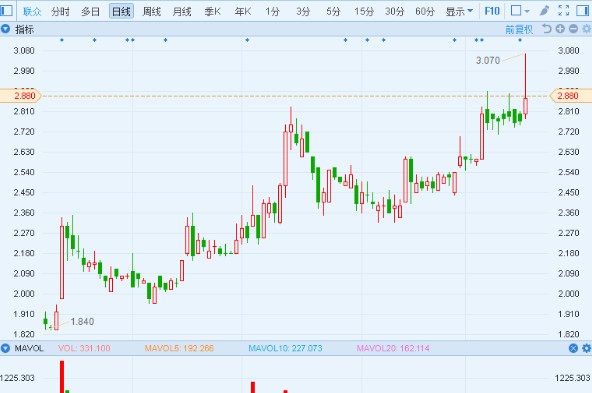This screenshot has width=592, height=393.
Task: Click the tallest red volume bar
Action: 62,377
